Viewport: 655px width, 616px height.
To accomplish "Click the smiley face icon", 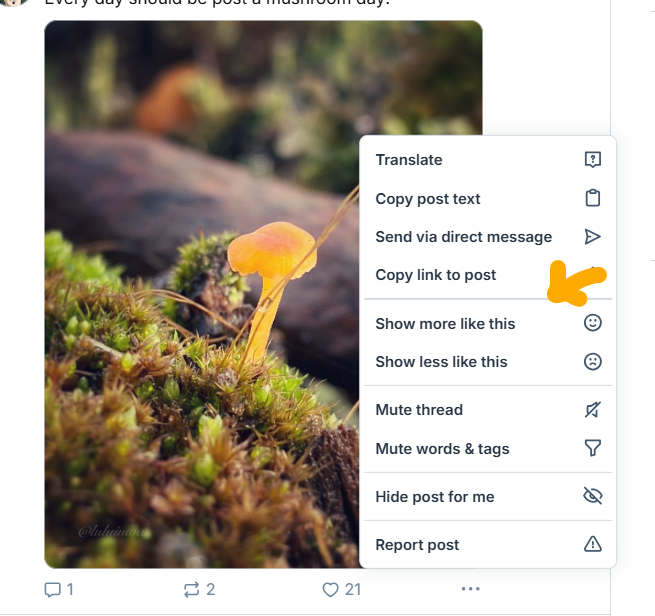I will pyautogui.click(x=592, y=323).
